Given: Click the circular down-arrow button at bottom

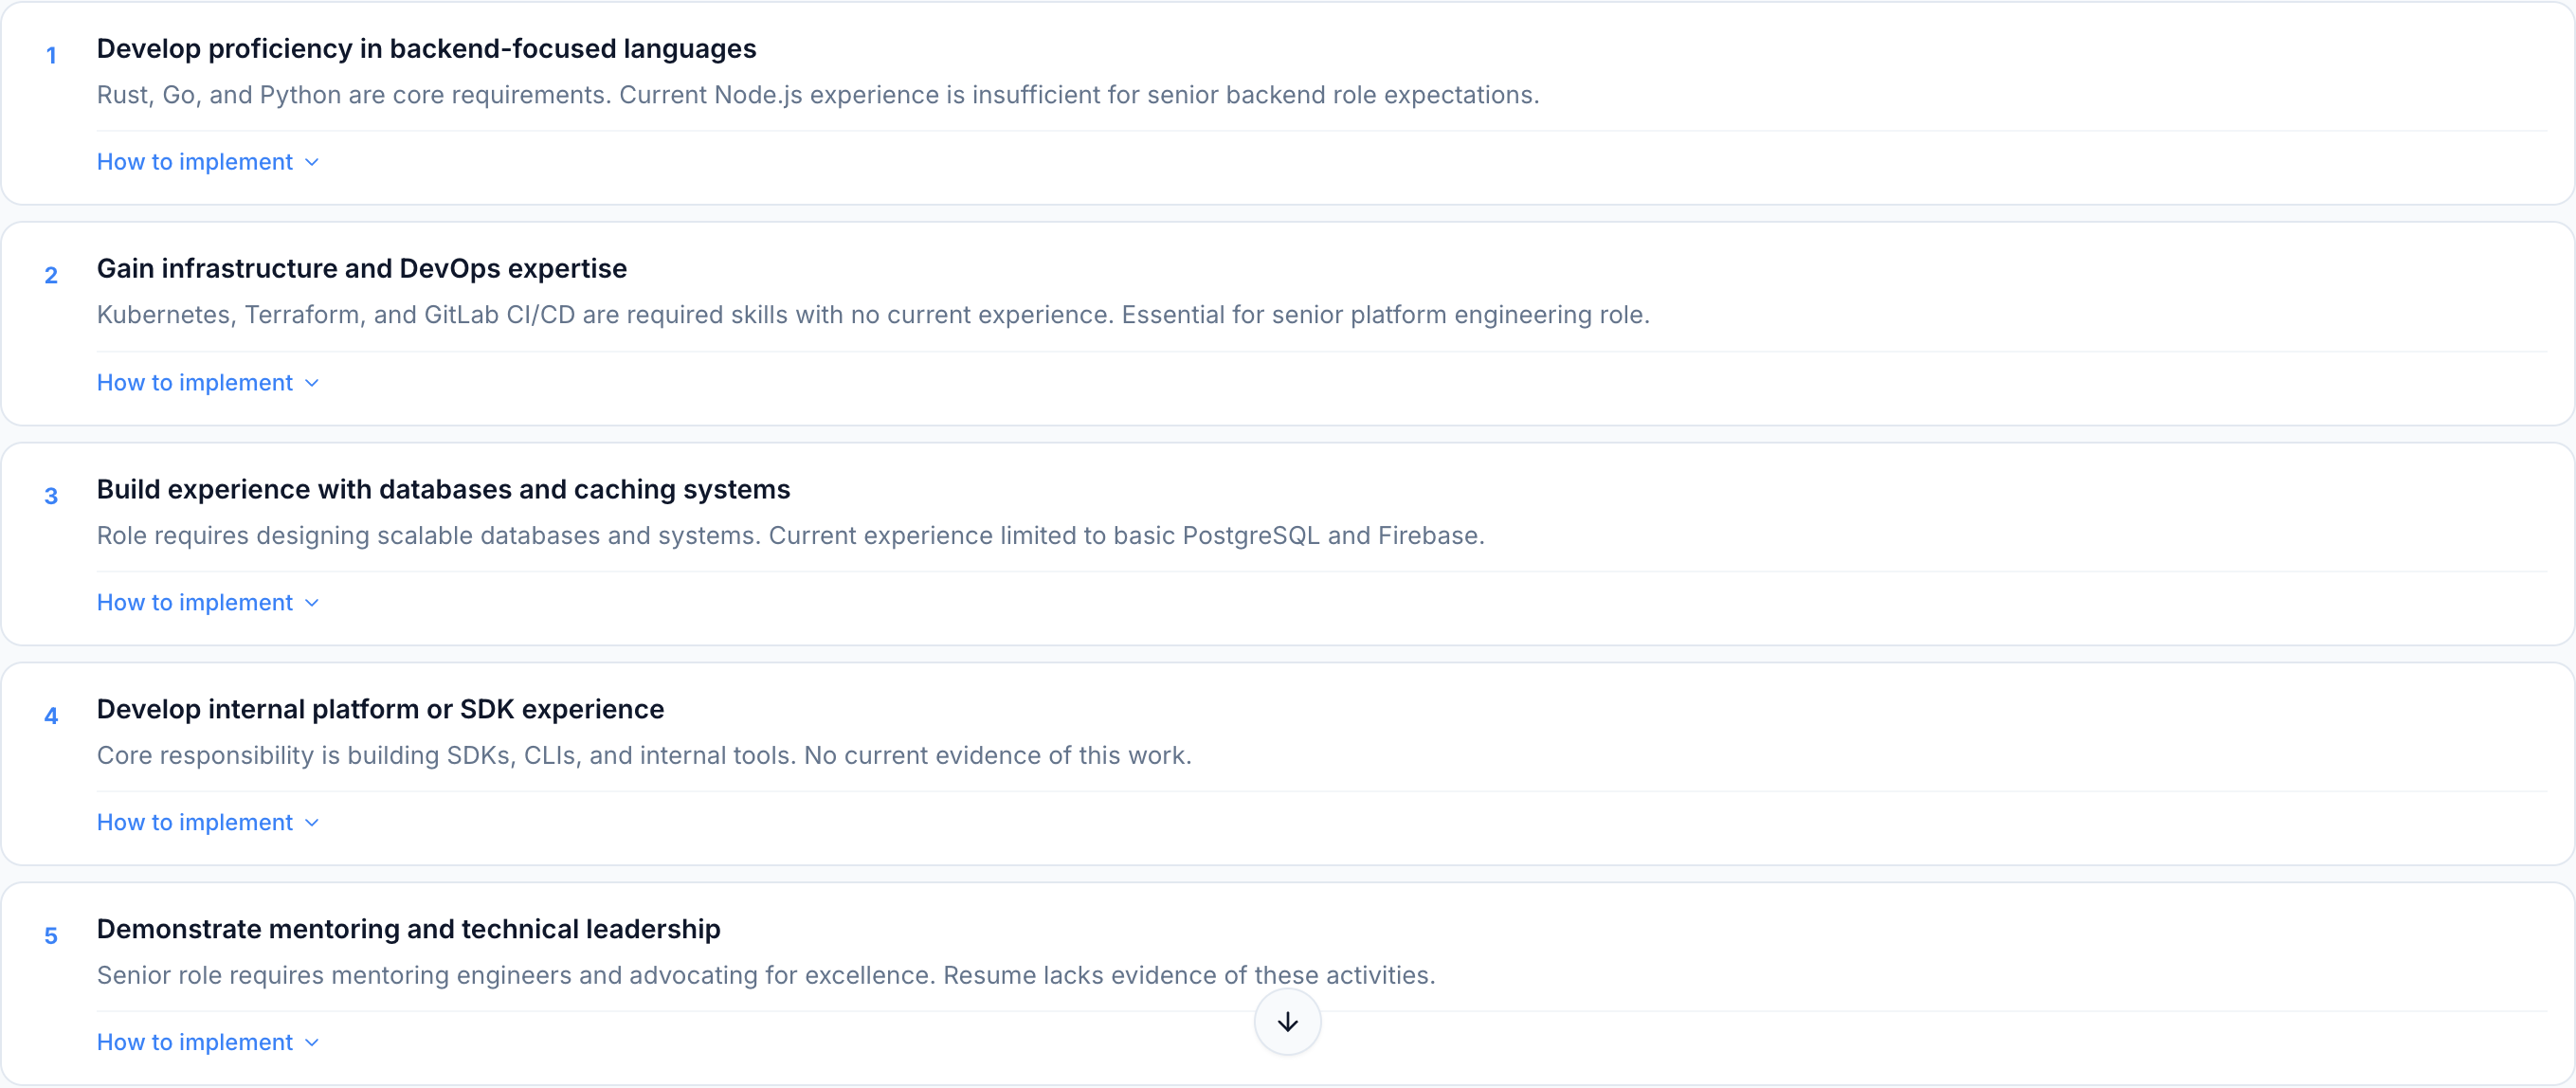Looking at the screenshot, I should pos(1287,1022).
